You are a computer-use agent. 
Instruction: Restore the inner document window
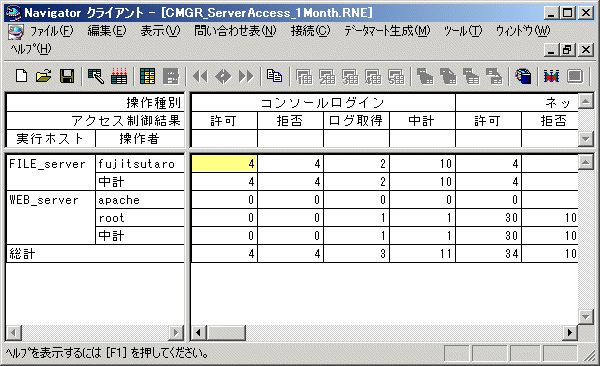pyautogui.click(x=568, y=50)
